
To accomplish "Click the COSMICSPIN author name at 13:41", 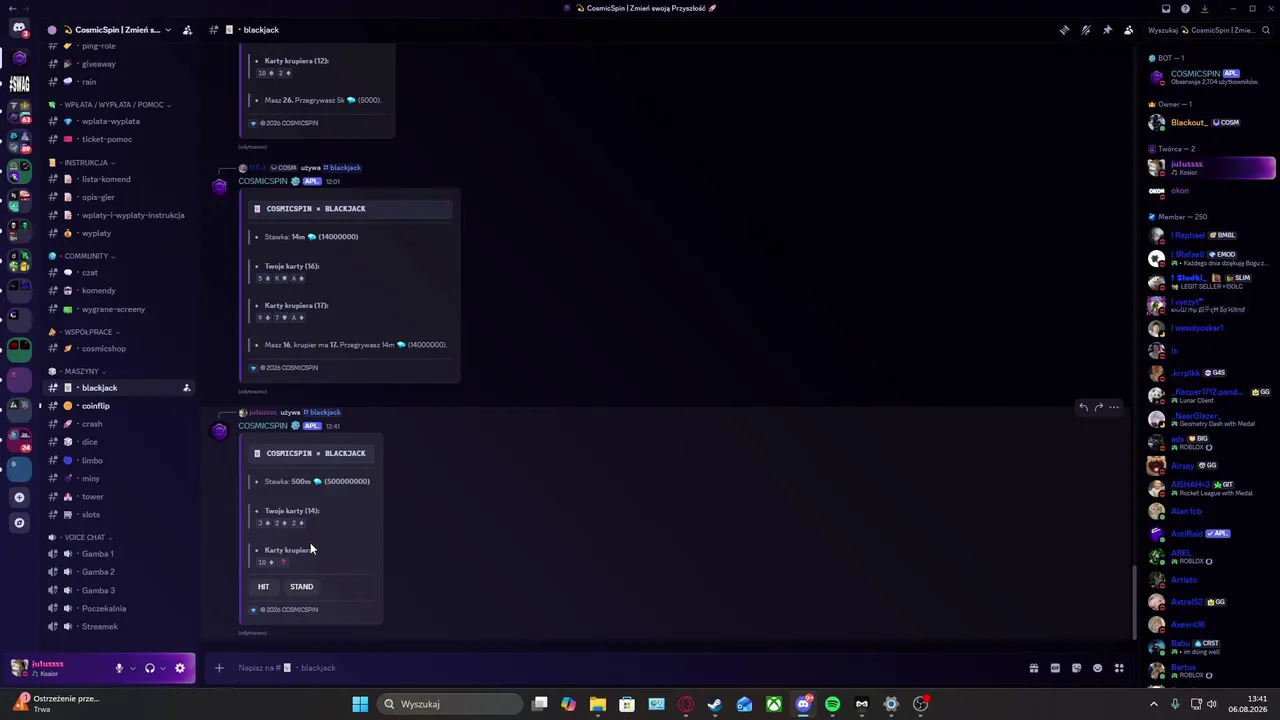I will click(262, 426).
